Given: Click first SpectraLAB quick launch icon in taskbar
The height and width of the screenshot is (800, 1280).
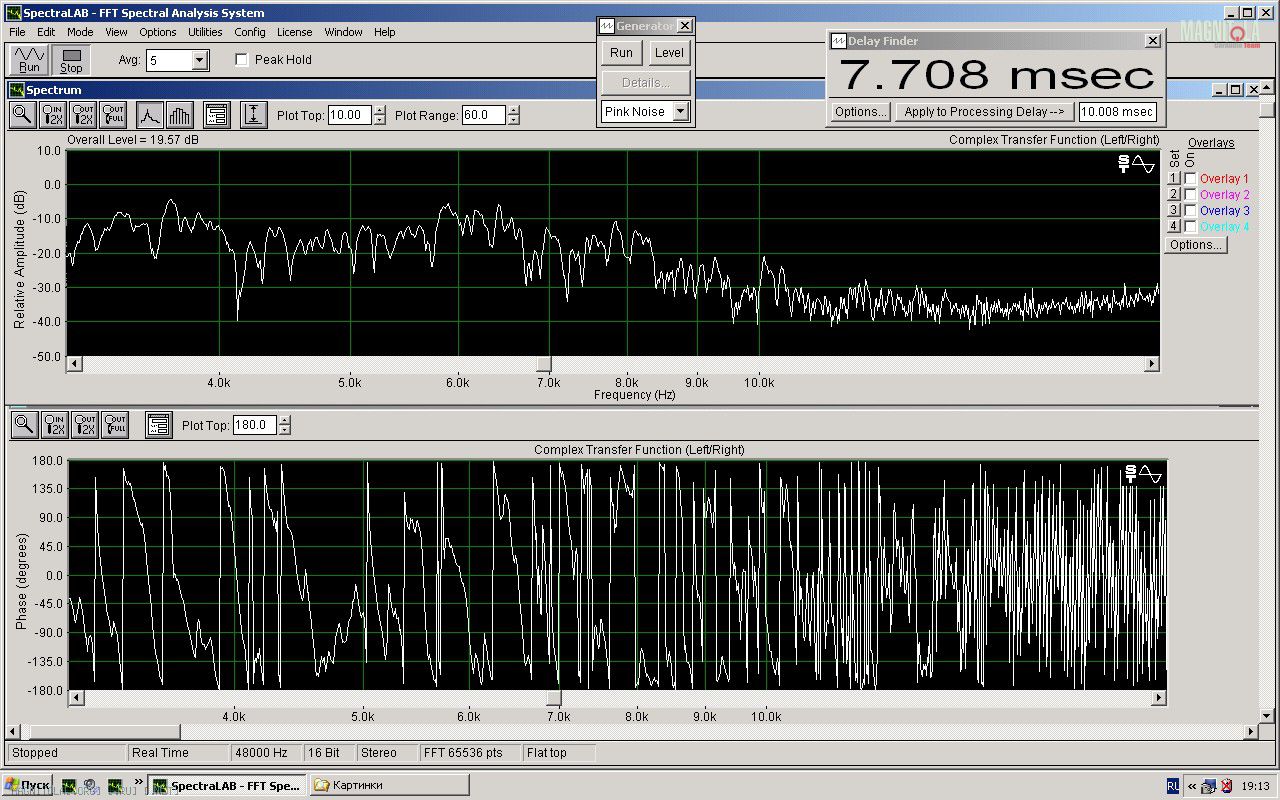Looking at the screenshot, I should [69, 785].
